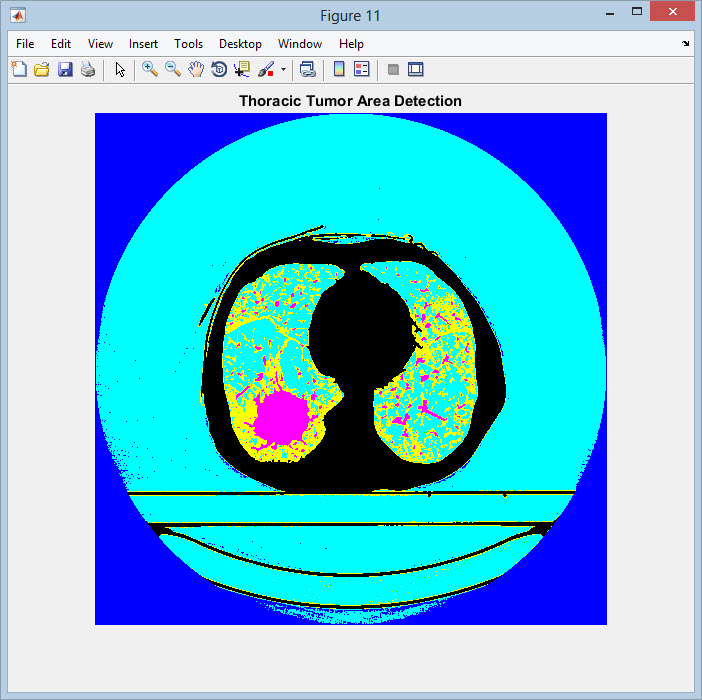The width and height of the screenshot is (702, 700).
Task: Activate the Zoom In tool
Action: (x=150, y=69)
